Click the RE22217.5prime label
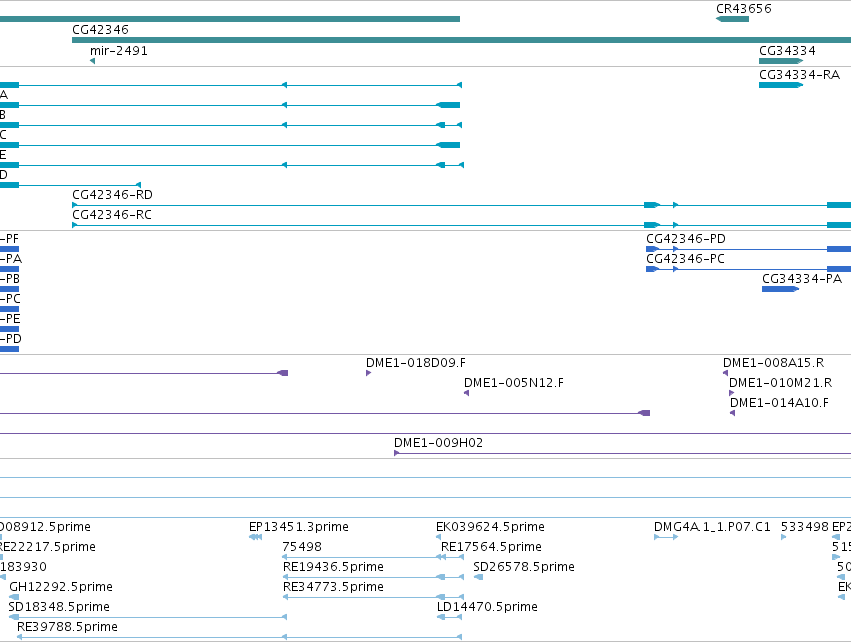 click(x=48, y=546)
